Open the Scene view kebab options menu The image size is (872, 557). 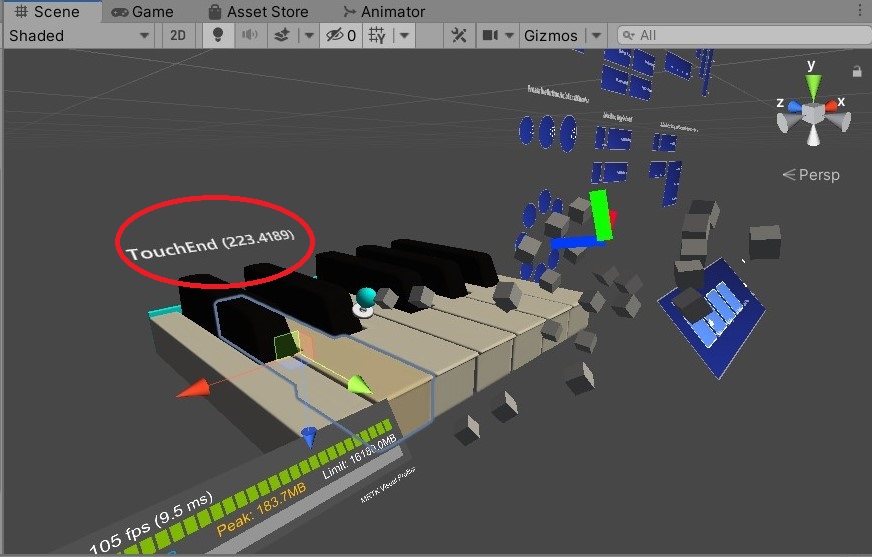[x=860, y=11]
